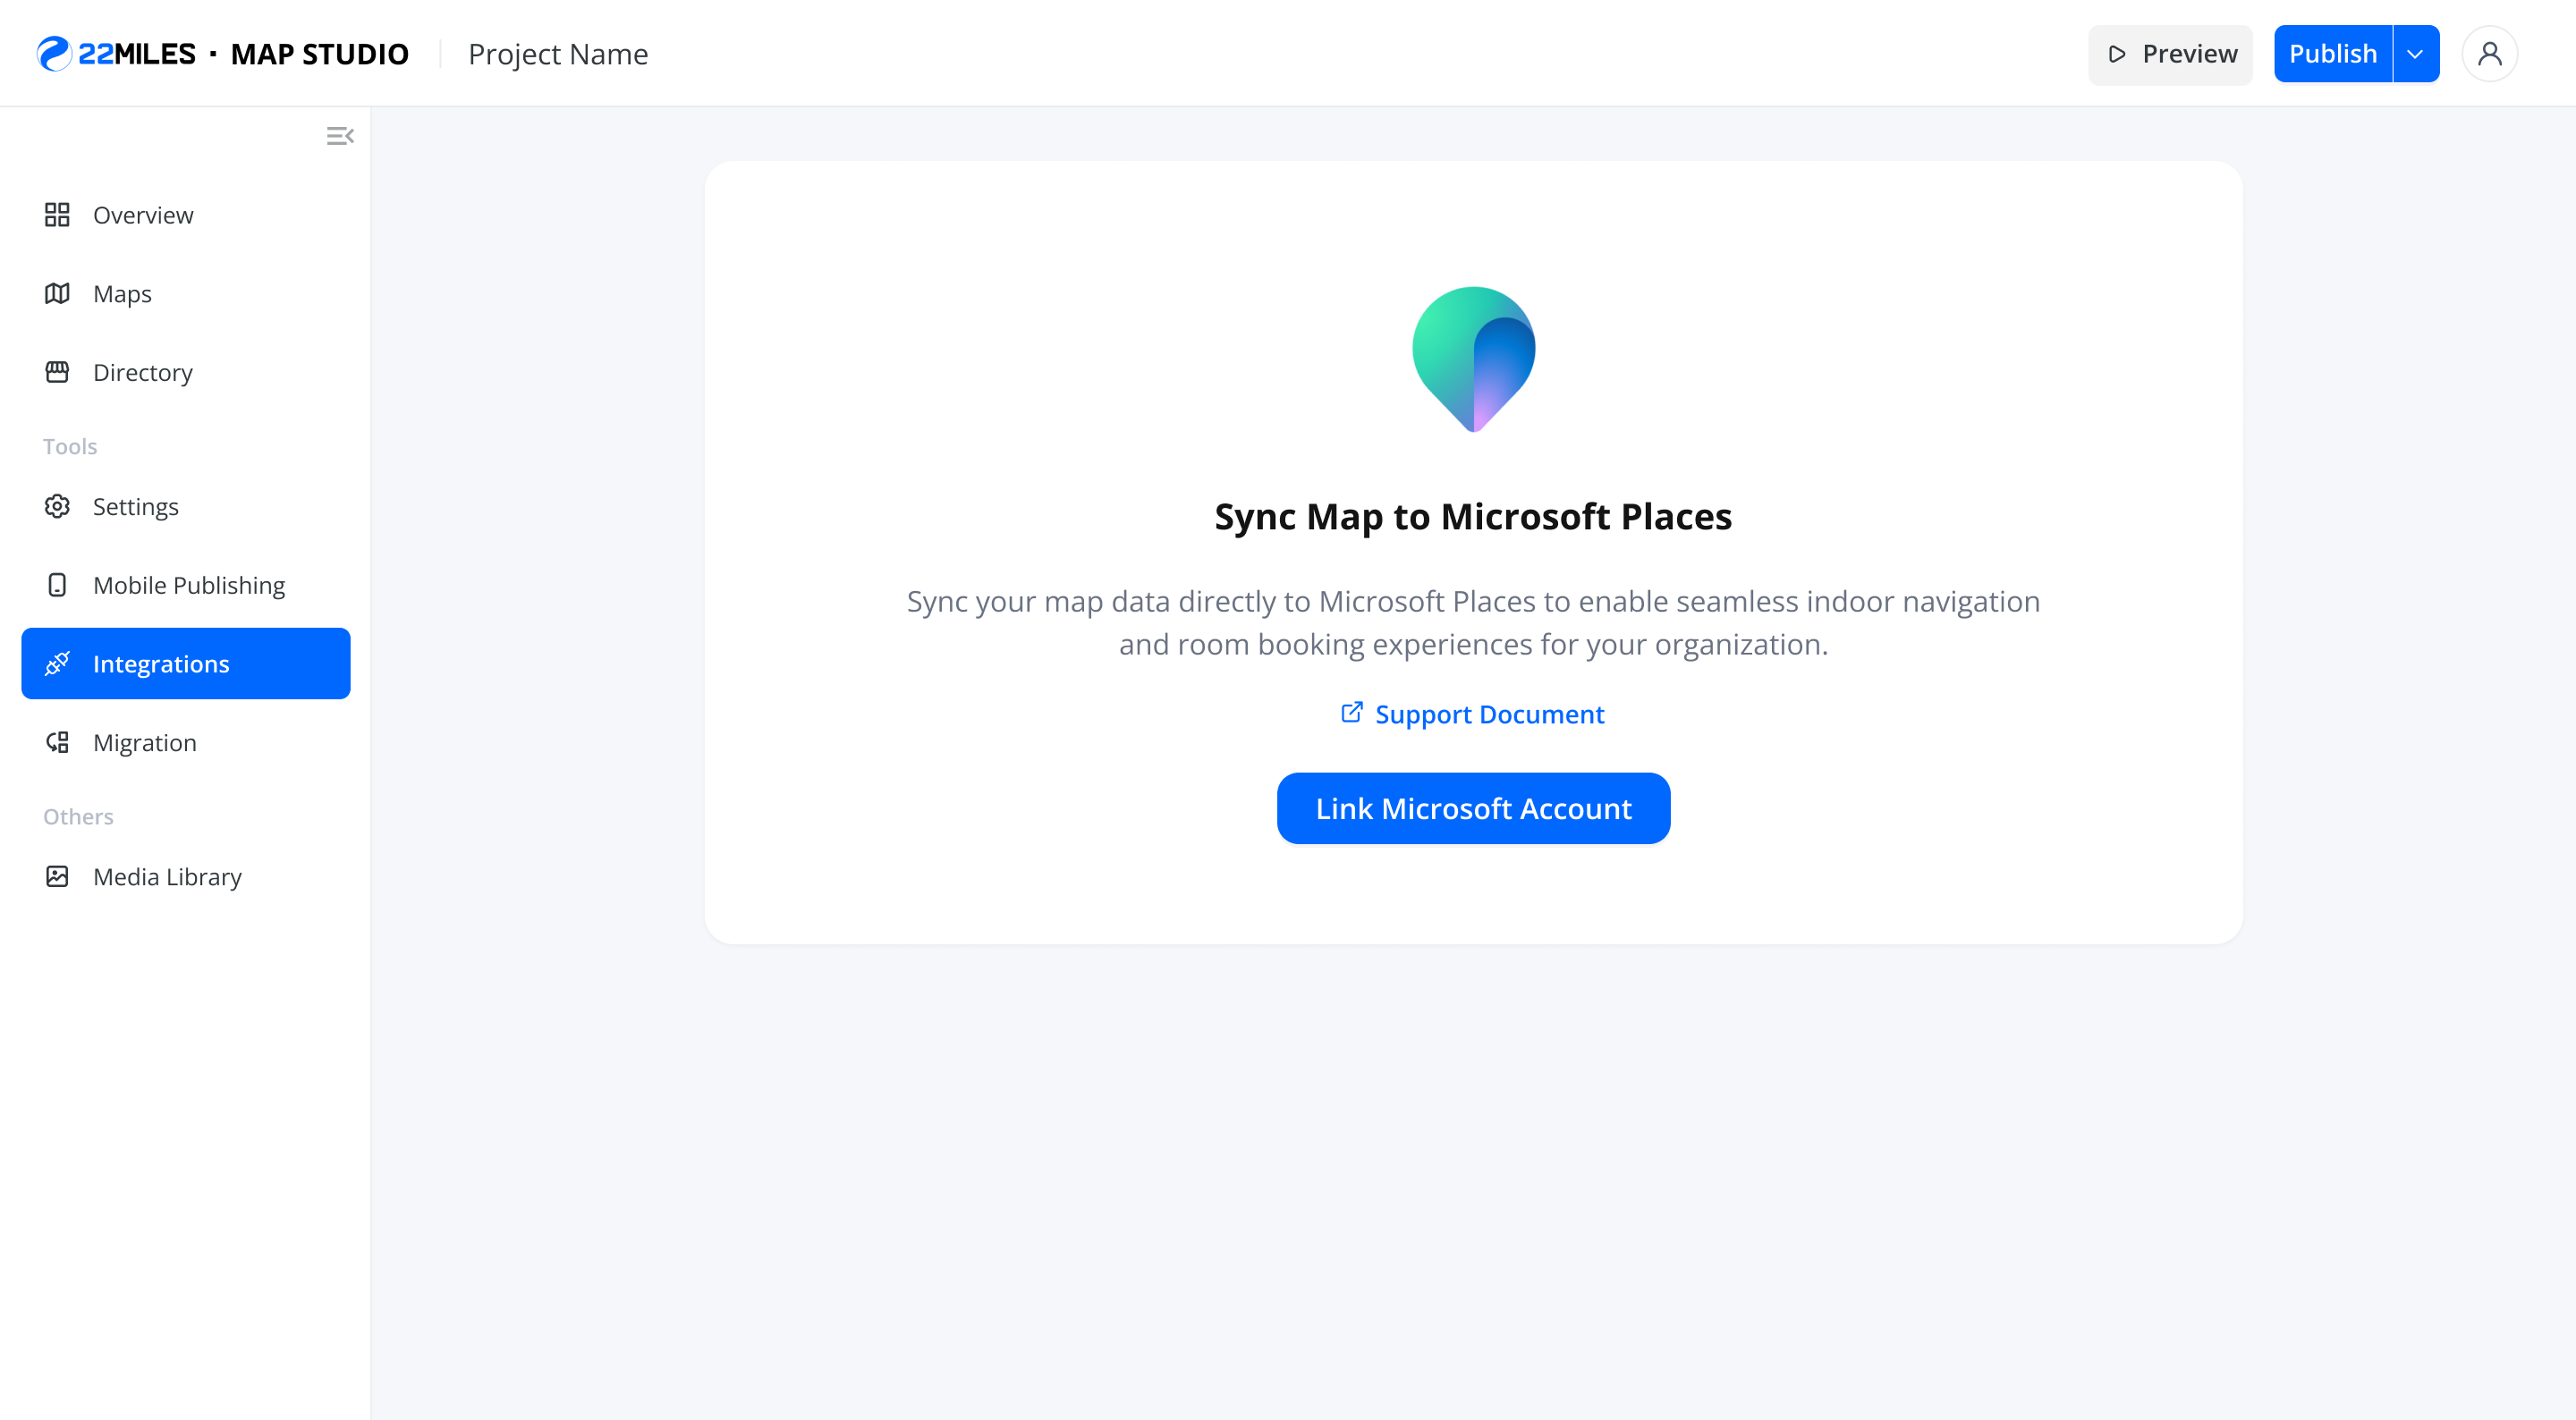The width and height of the screenshot is (2576, 1420).
Task: Click the Preview button label
Action: (2190, 54)
